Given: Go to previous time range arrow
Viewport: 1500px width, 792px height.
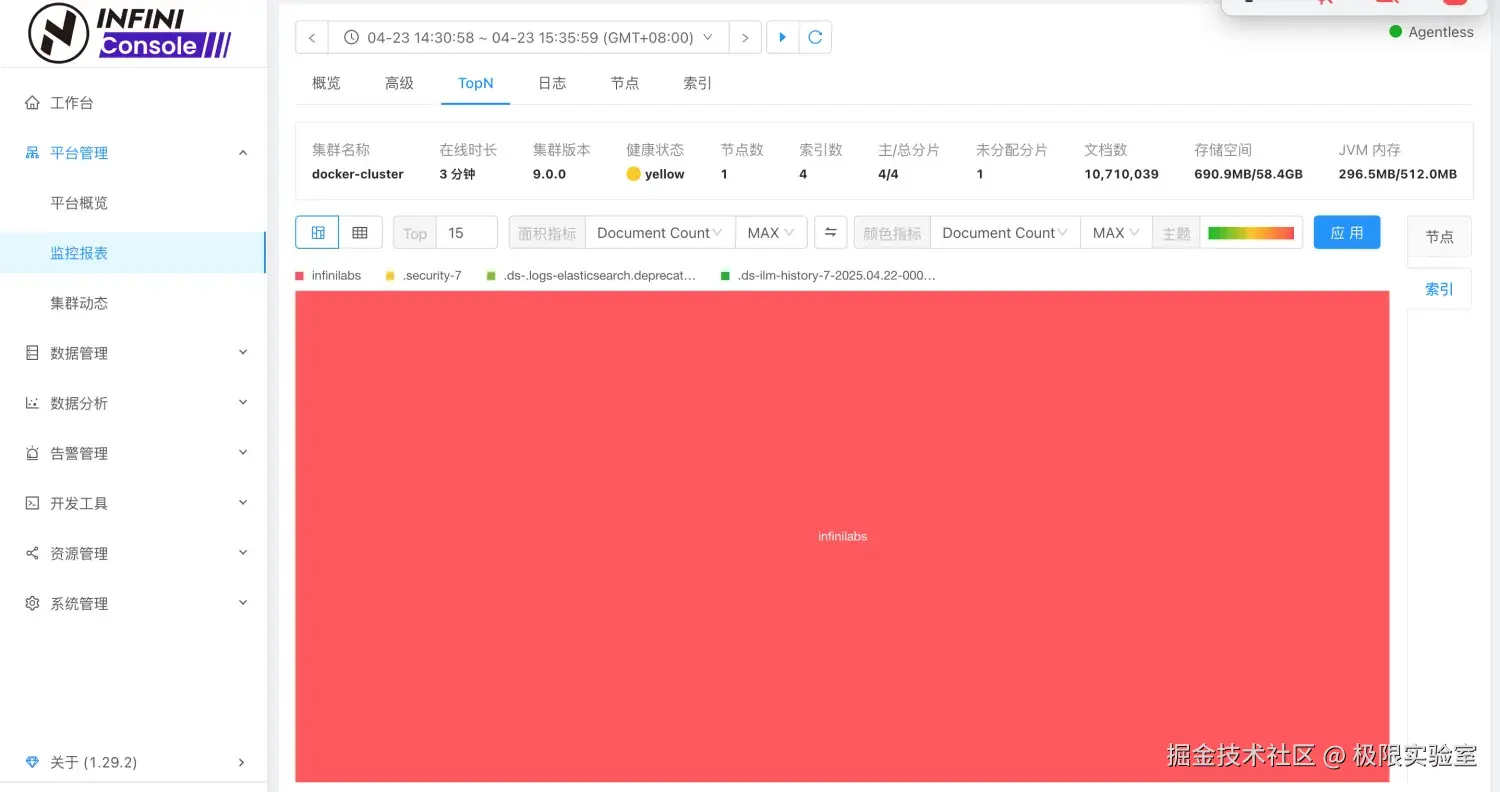Looking at the screenshot, I should pos(312,37).
